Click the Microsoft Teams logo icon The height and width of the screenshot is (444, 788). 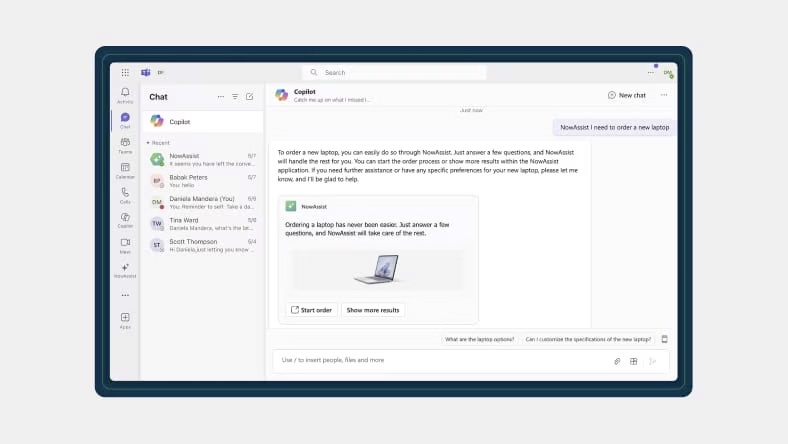tap(146, 72)
